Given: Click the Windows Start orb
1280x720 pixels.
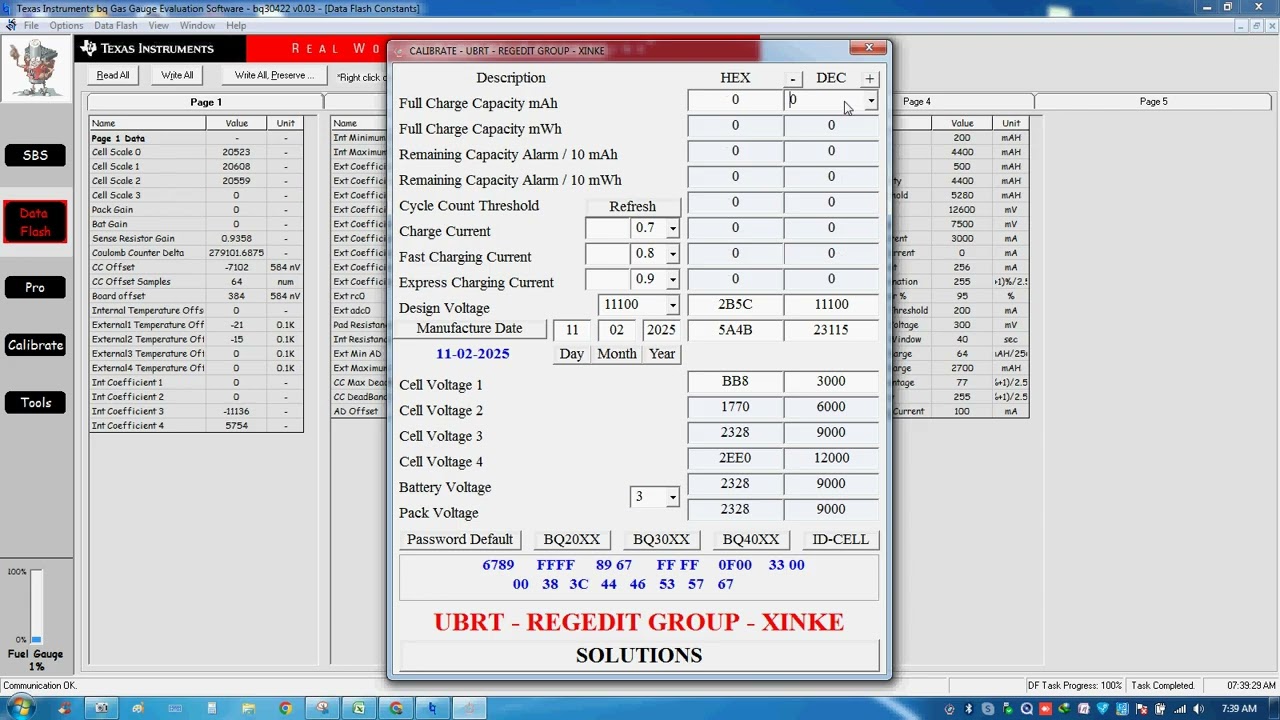Looking at the screenshot, I should click(x=20, y=708).
